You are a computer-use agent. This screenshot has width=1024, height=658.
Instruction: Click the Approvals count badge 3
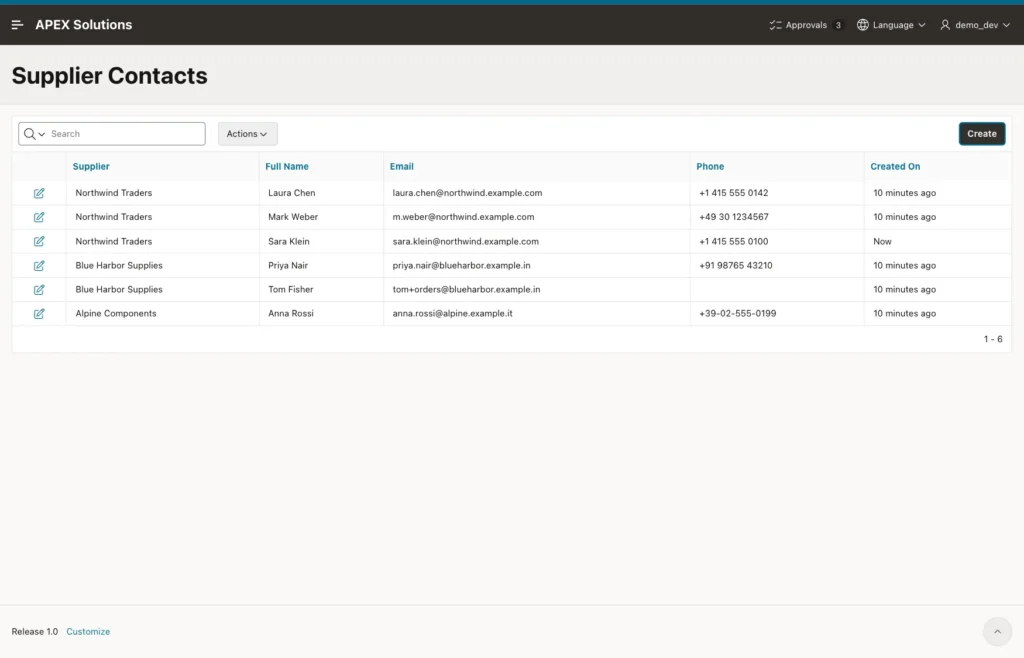pyautogui.click(x=838, y=25)
